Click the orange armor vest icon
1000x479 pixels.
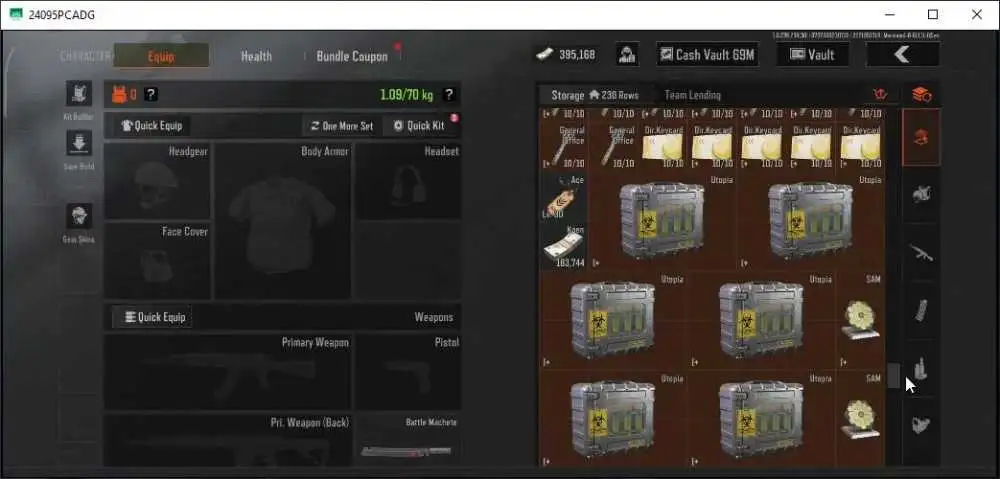pyautogui.click(x=119, y=94)
